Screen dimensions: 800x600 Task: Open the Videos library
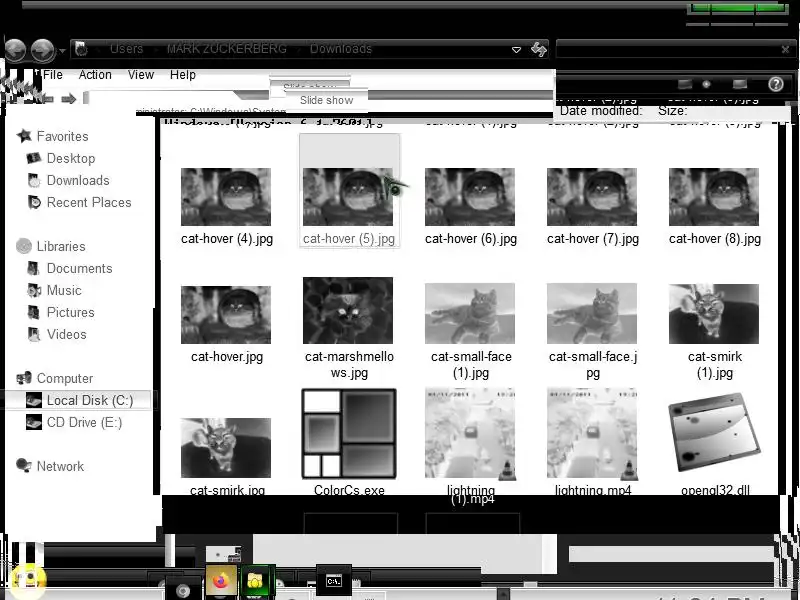[x=66, y=334]
